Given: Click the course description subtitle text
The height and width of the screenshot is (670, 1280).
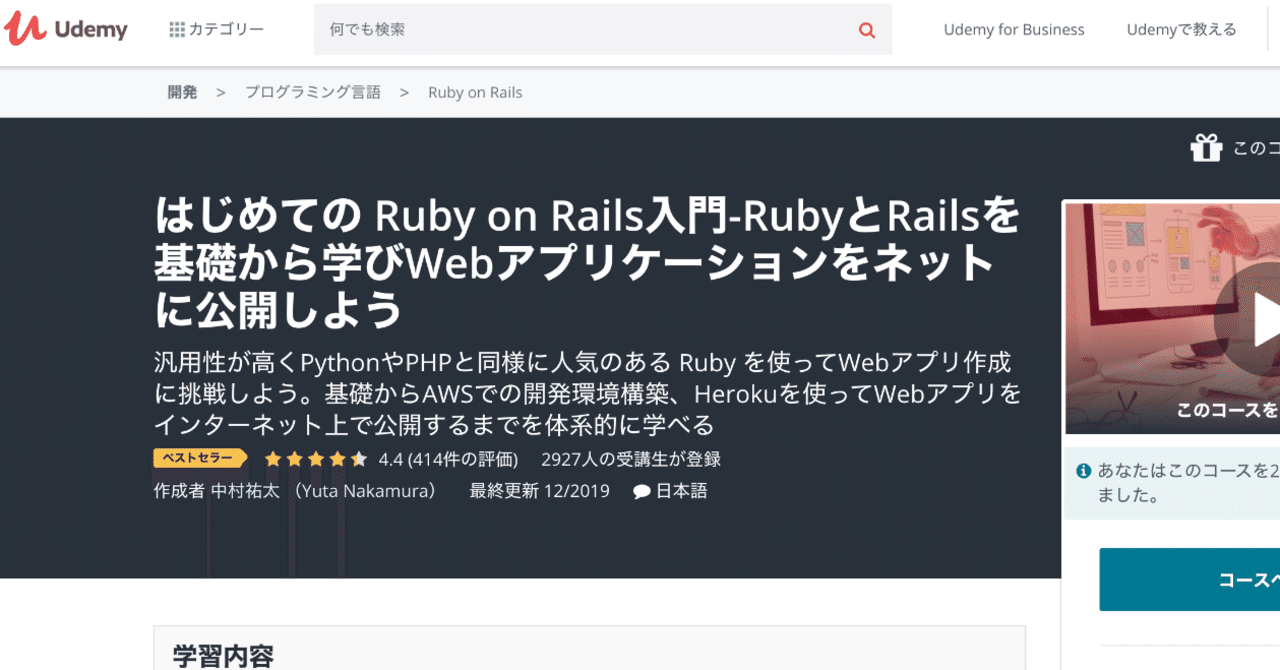Looking at the screenshot, I should (x=588, y=393).
